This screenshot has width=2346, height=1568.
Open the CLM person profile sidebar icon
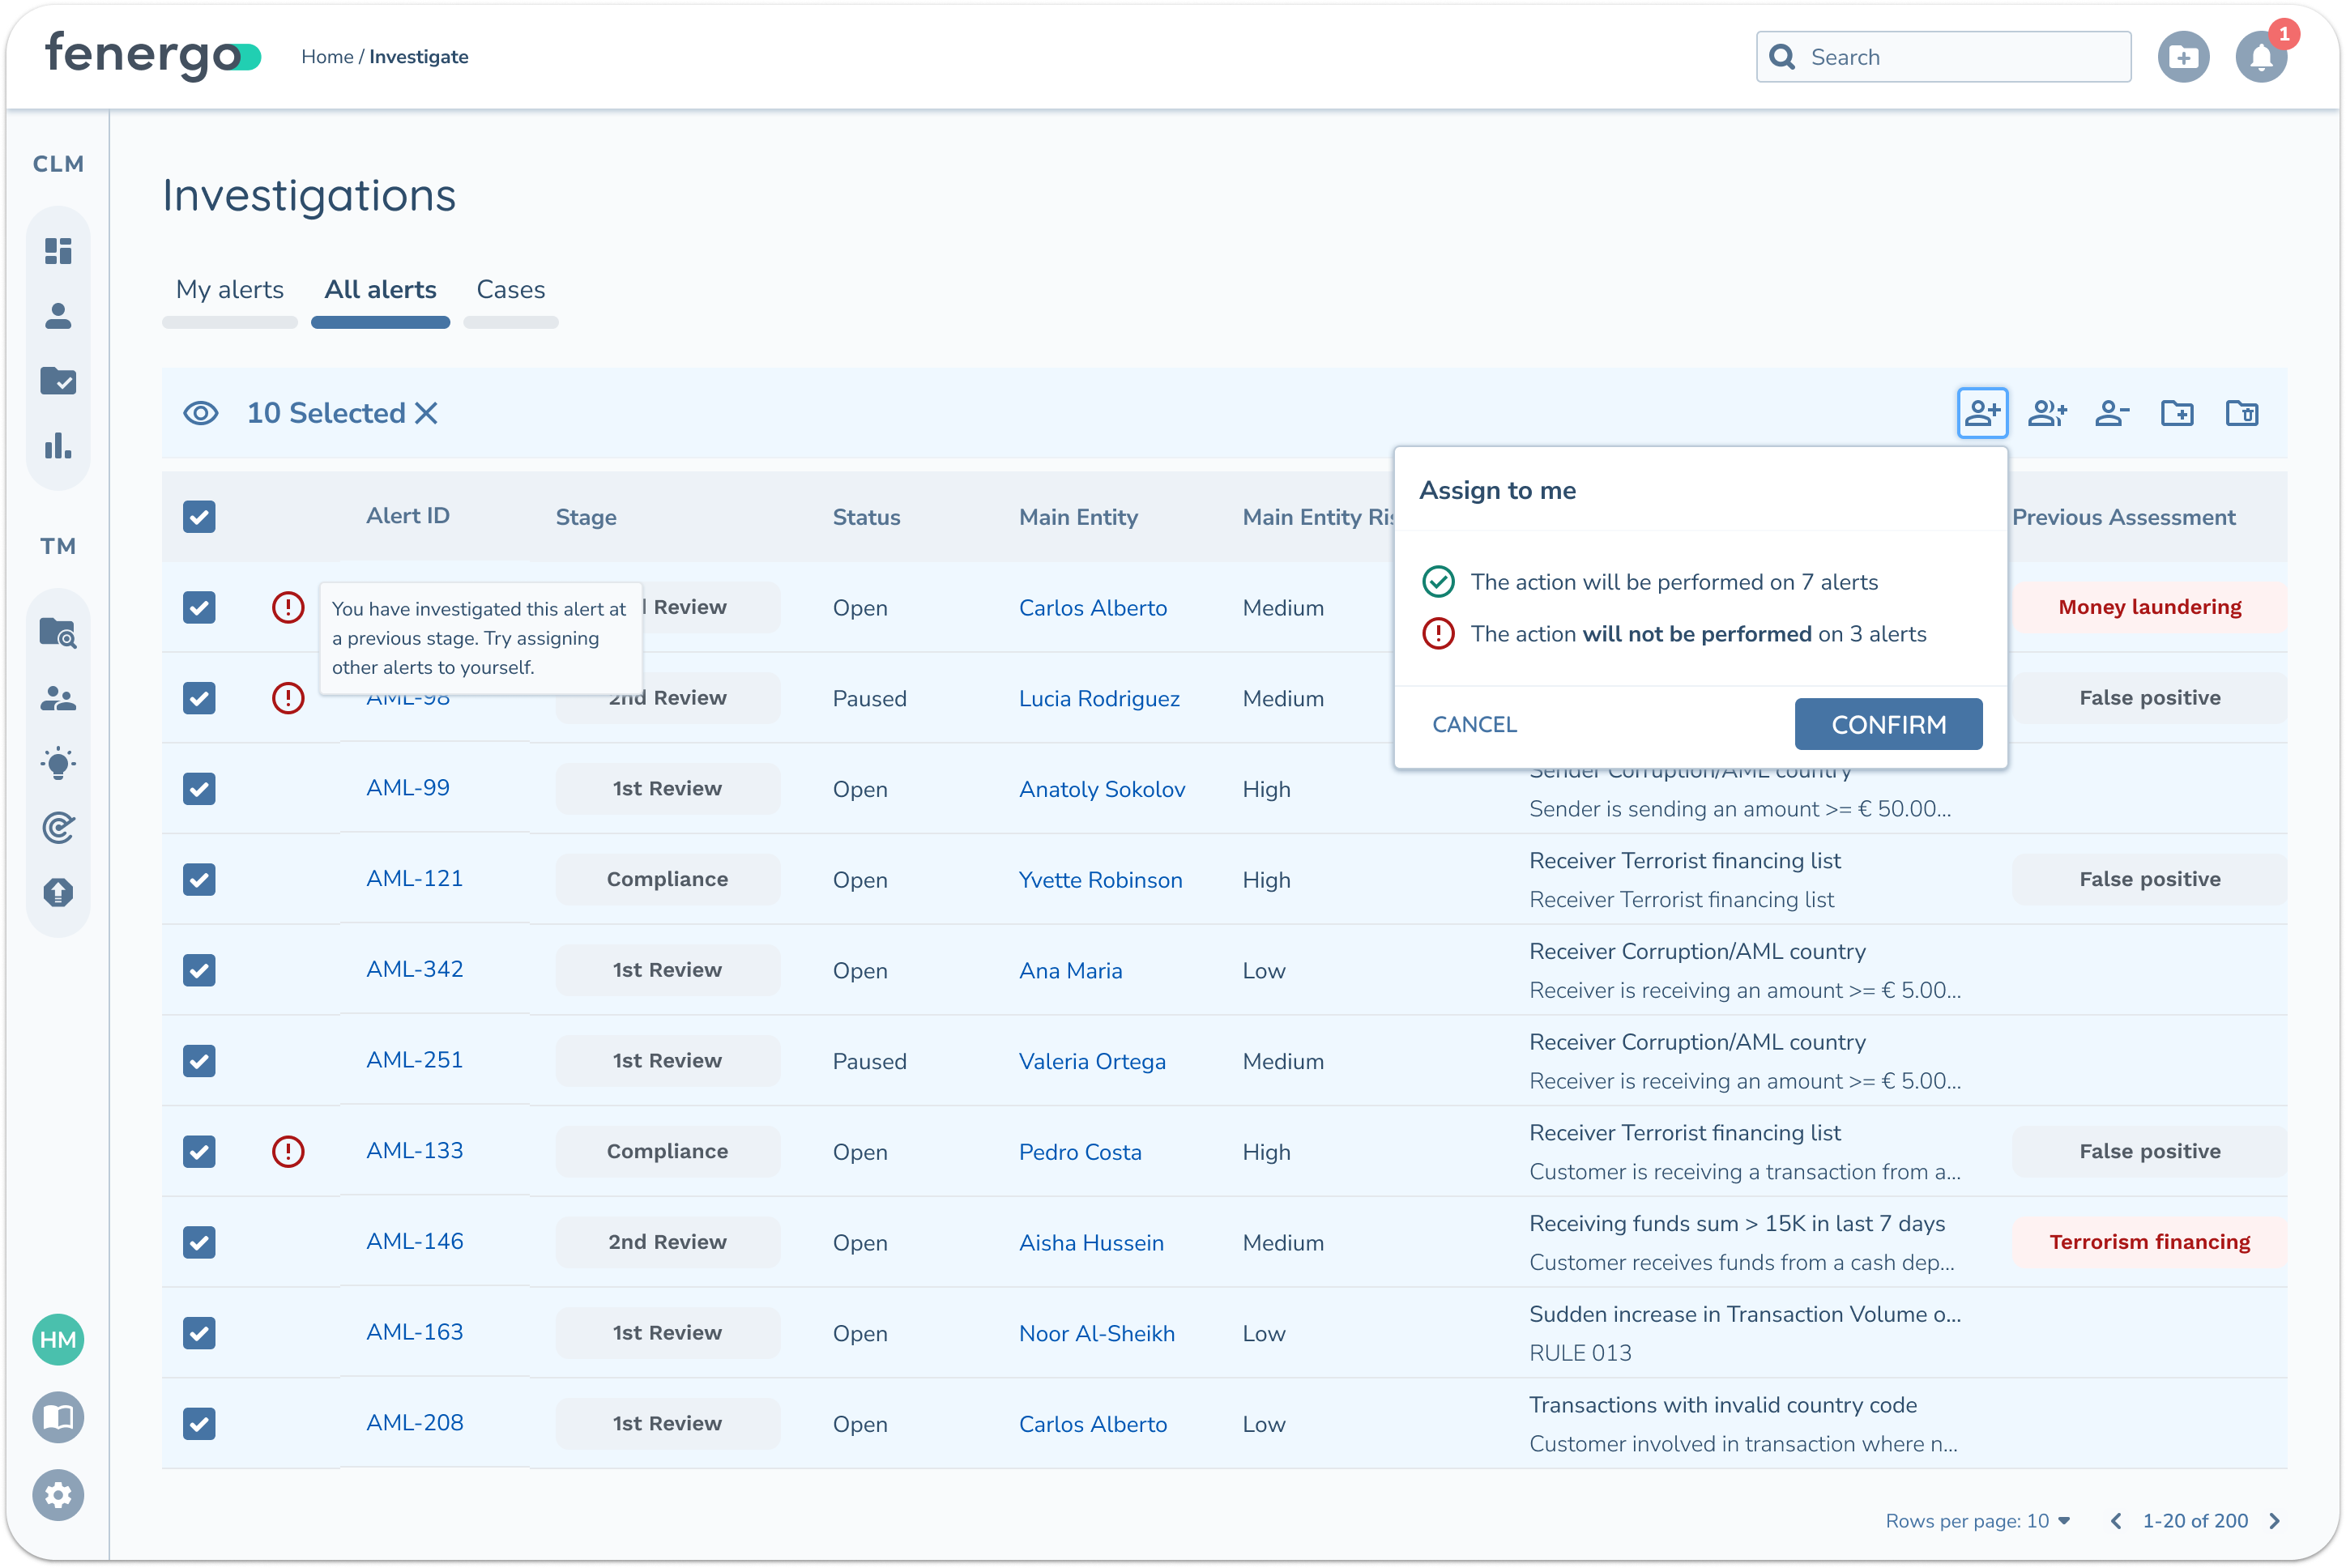pos(58,316)
